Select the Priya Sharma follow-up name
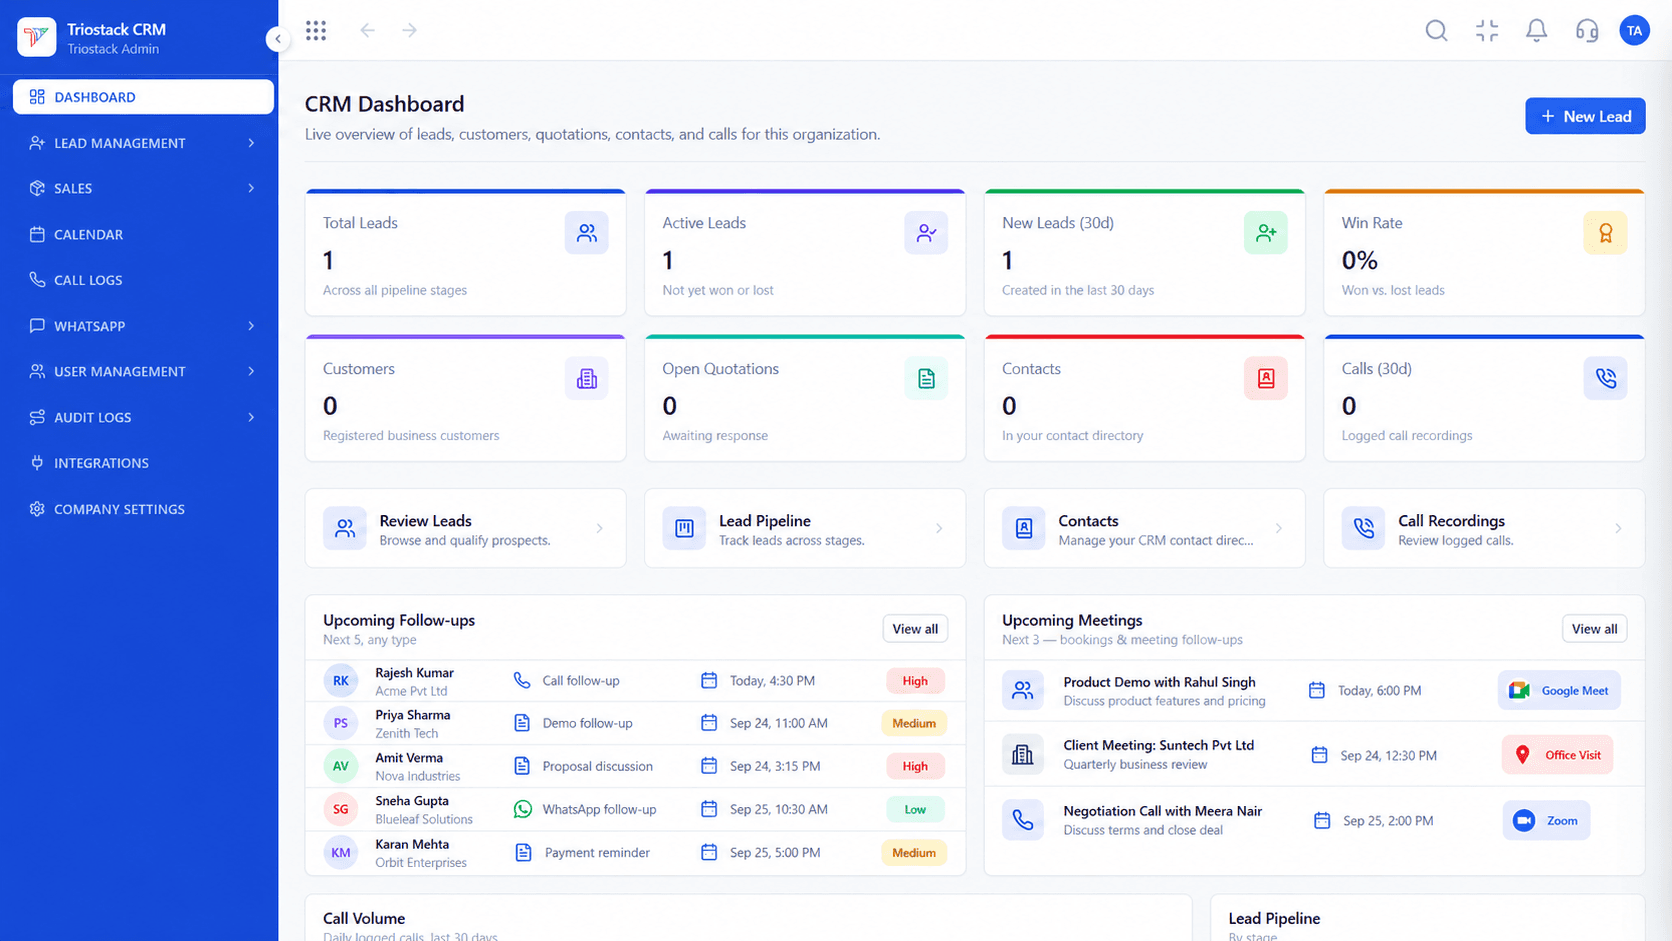Image resolution: width=1672 pixels, height=941 pixels. pyautogui.click(x=413, y=715)
